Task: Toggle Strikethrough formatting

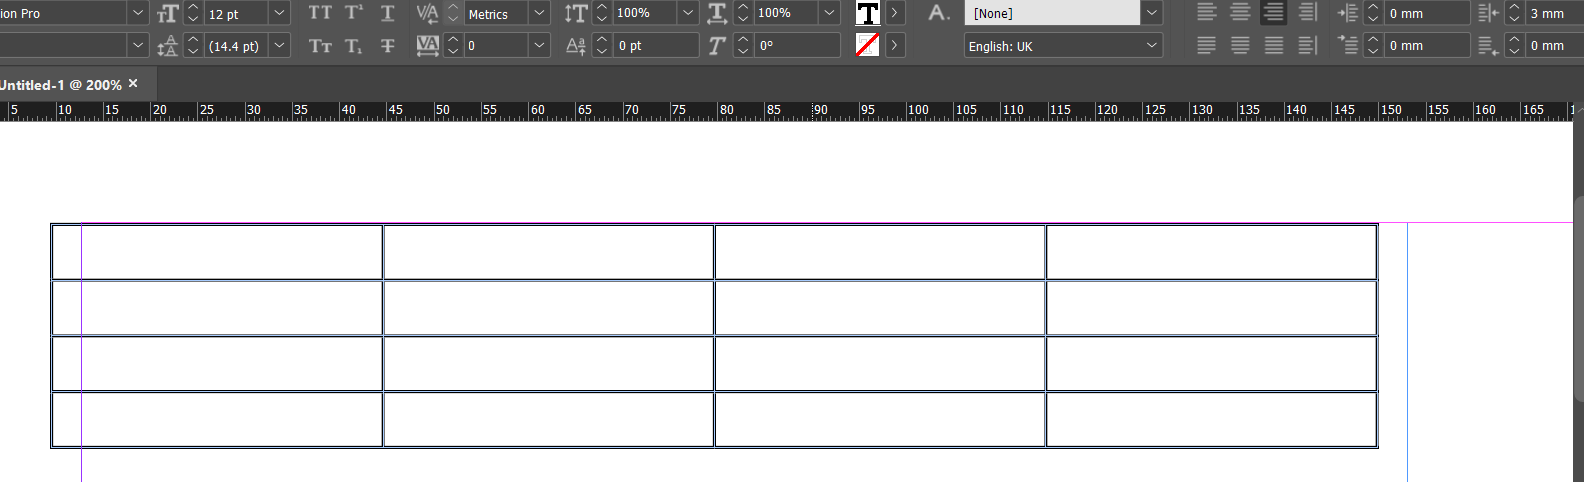Action: click(388, 46)
